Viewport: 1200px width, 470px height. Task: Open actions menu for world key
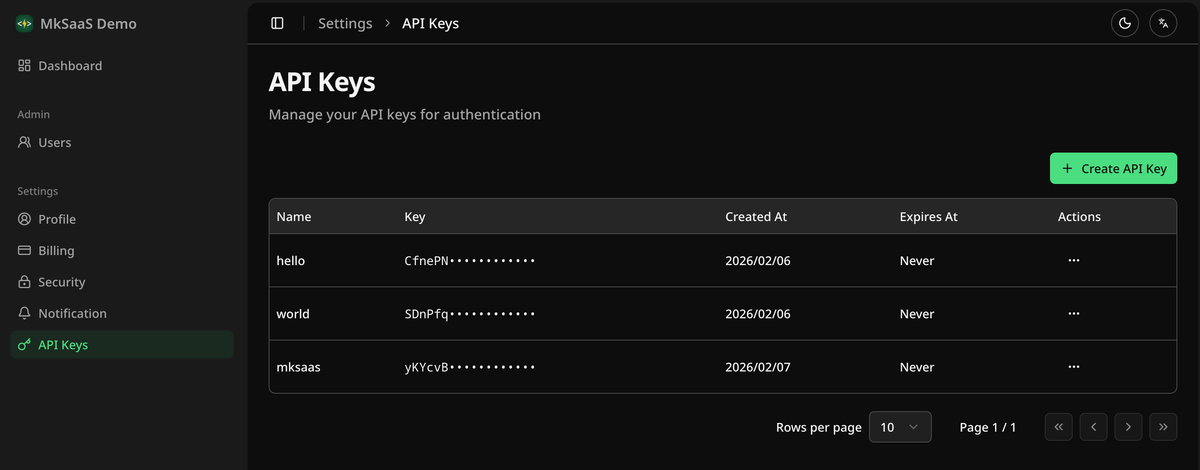point(1073,313)
